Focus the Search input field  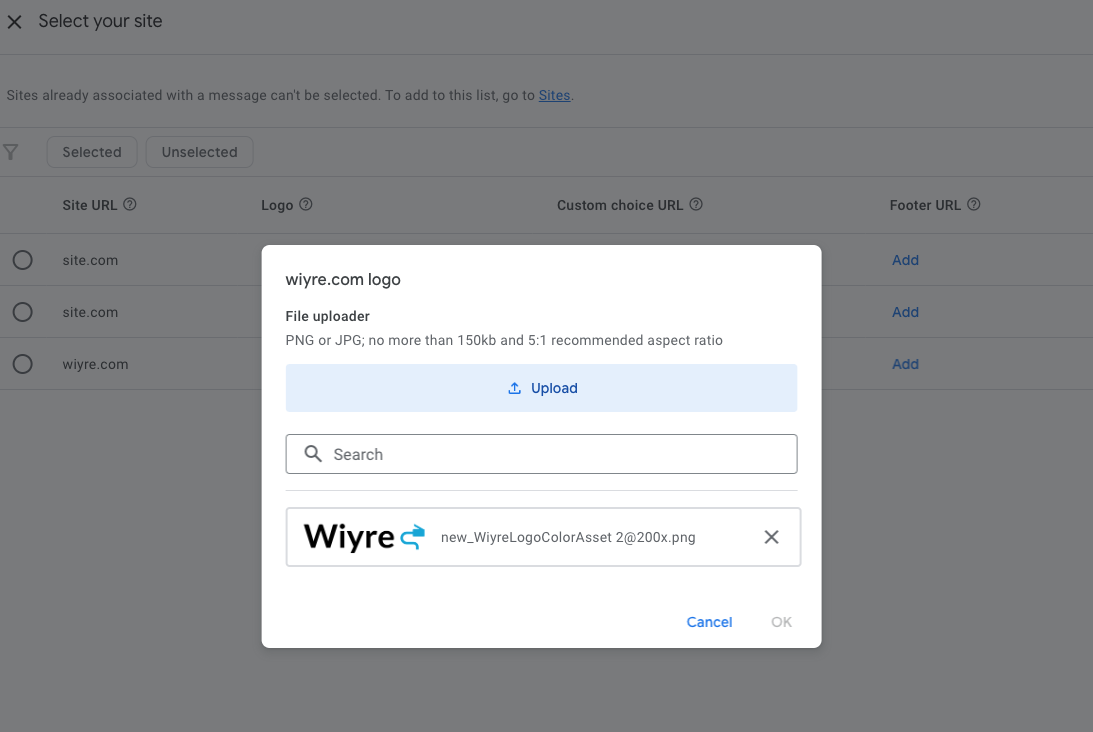[542, 455]
